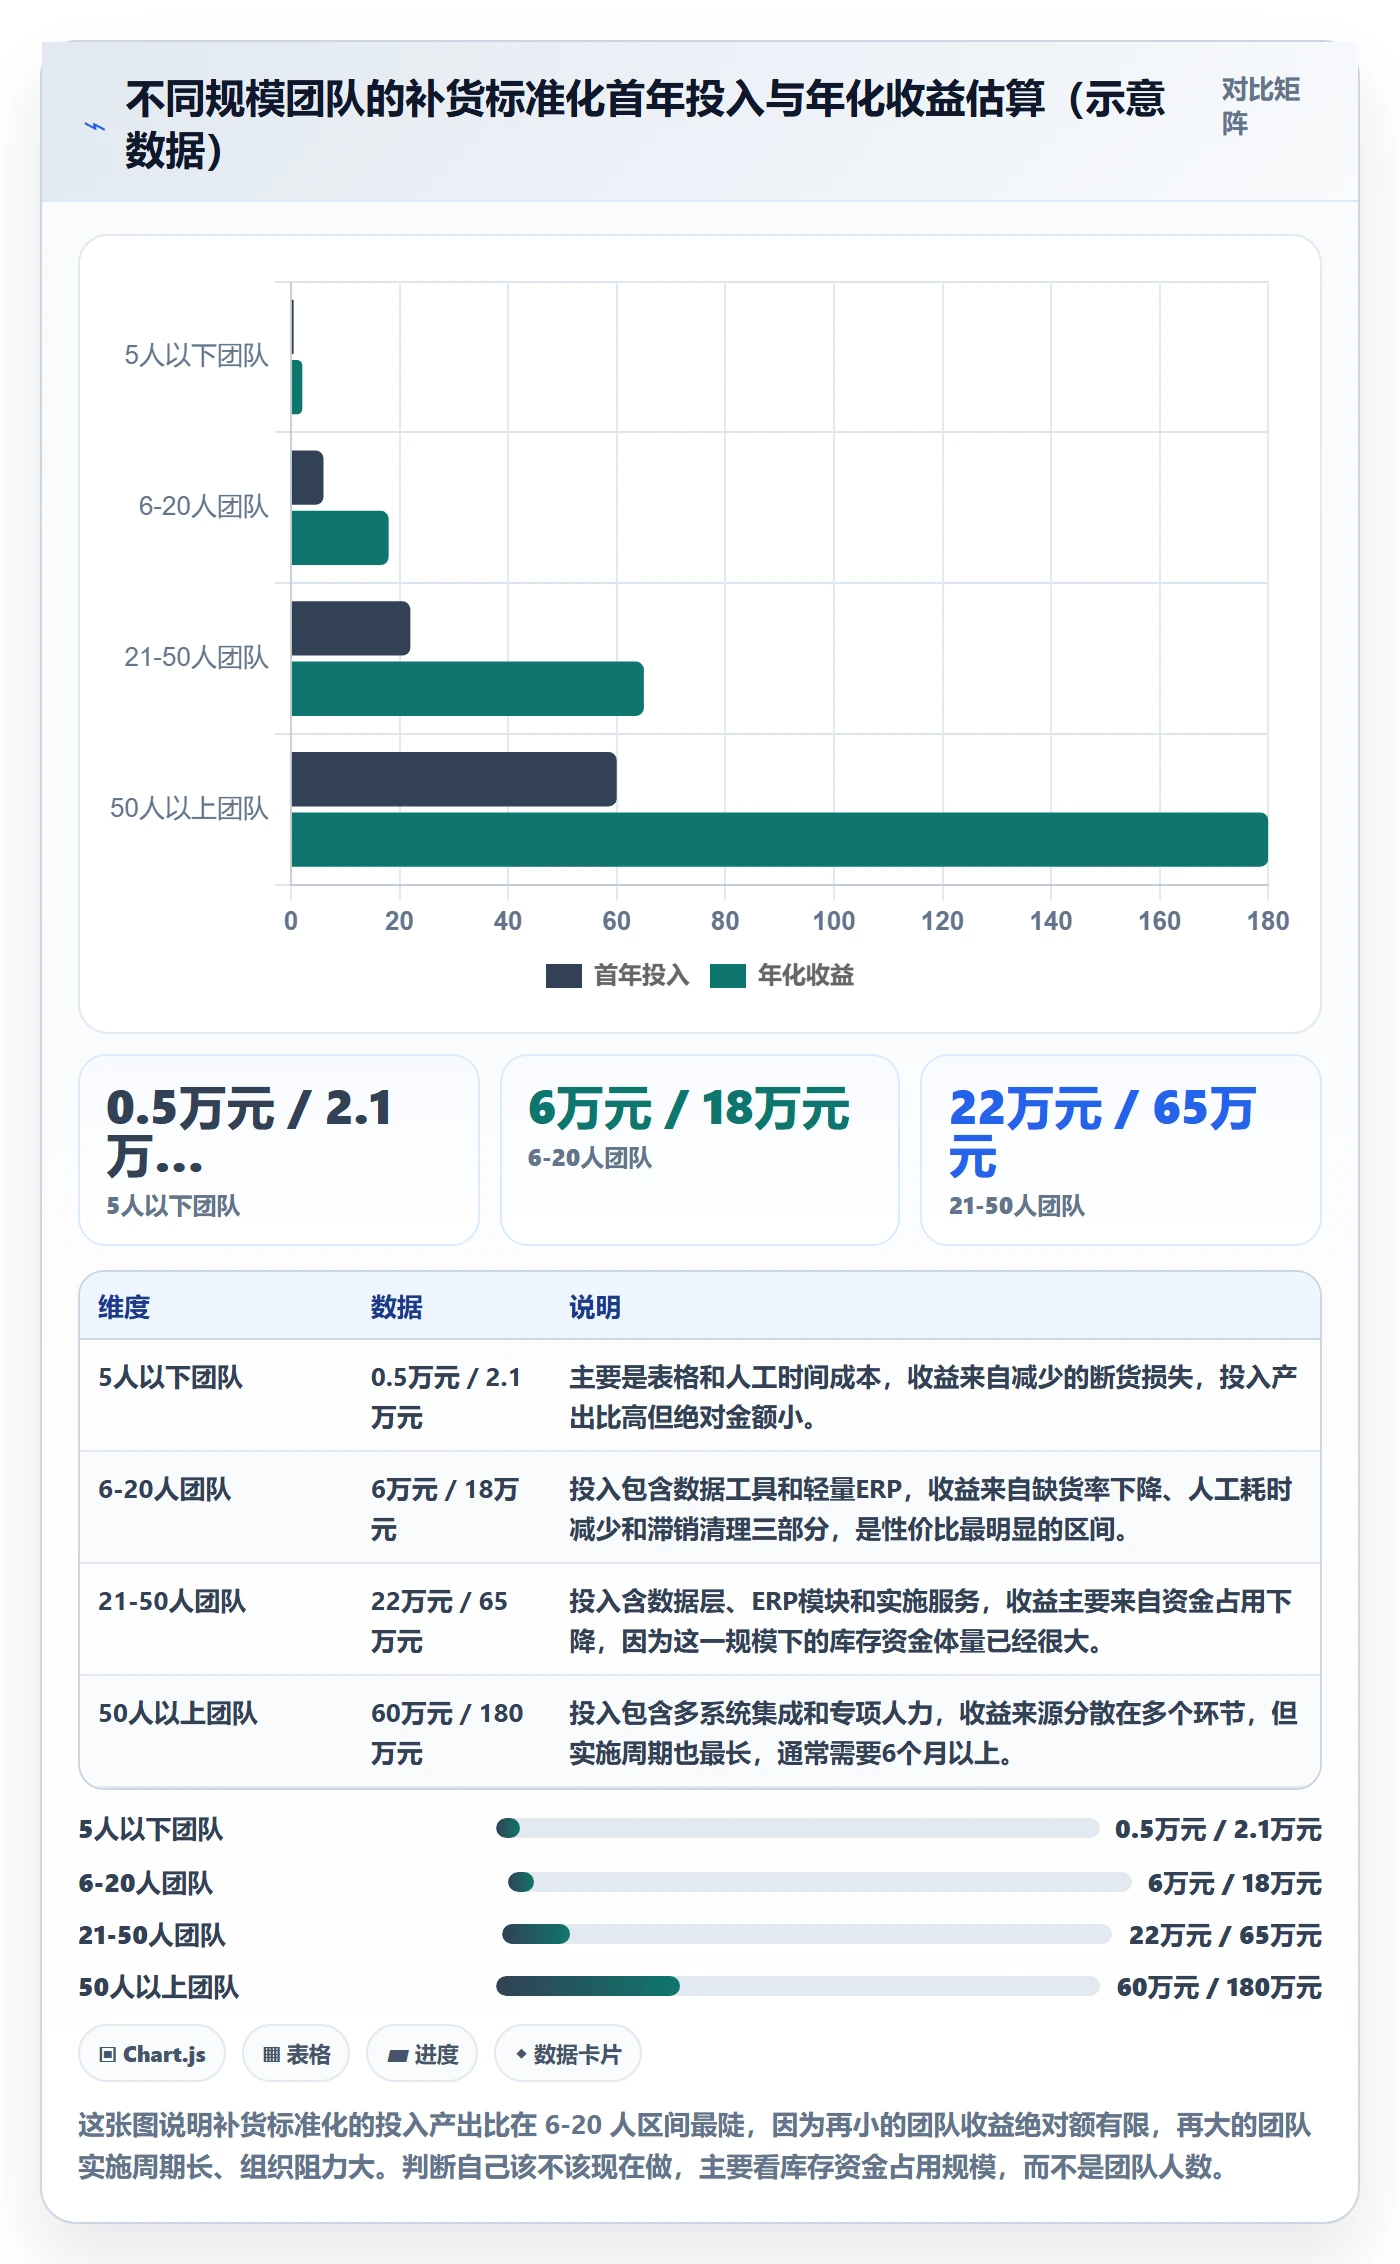
Task: Click the 说明 column header
Action: (595, 1307)
